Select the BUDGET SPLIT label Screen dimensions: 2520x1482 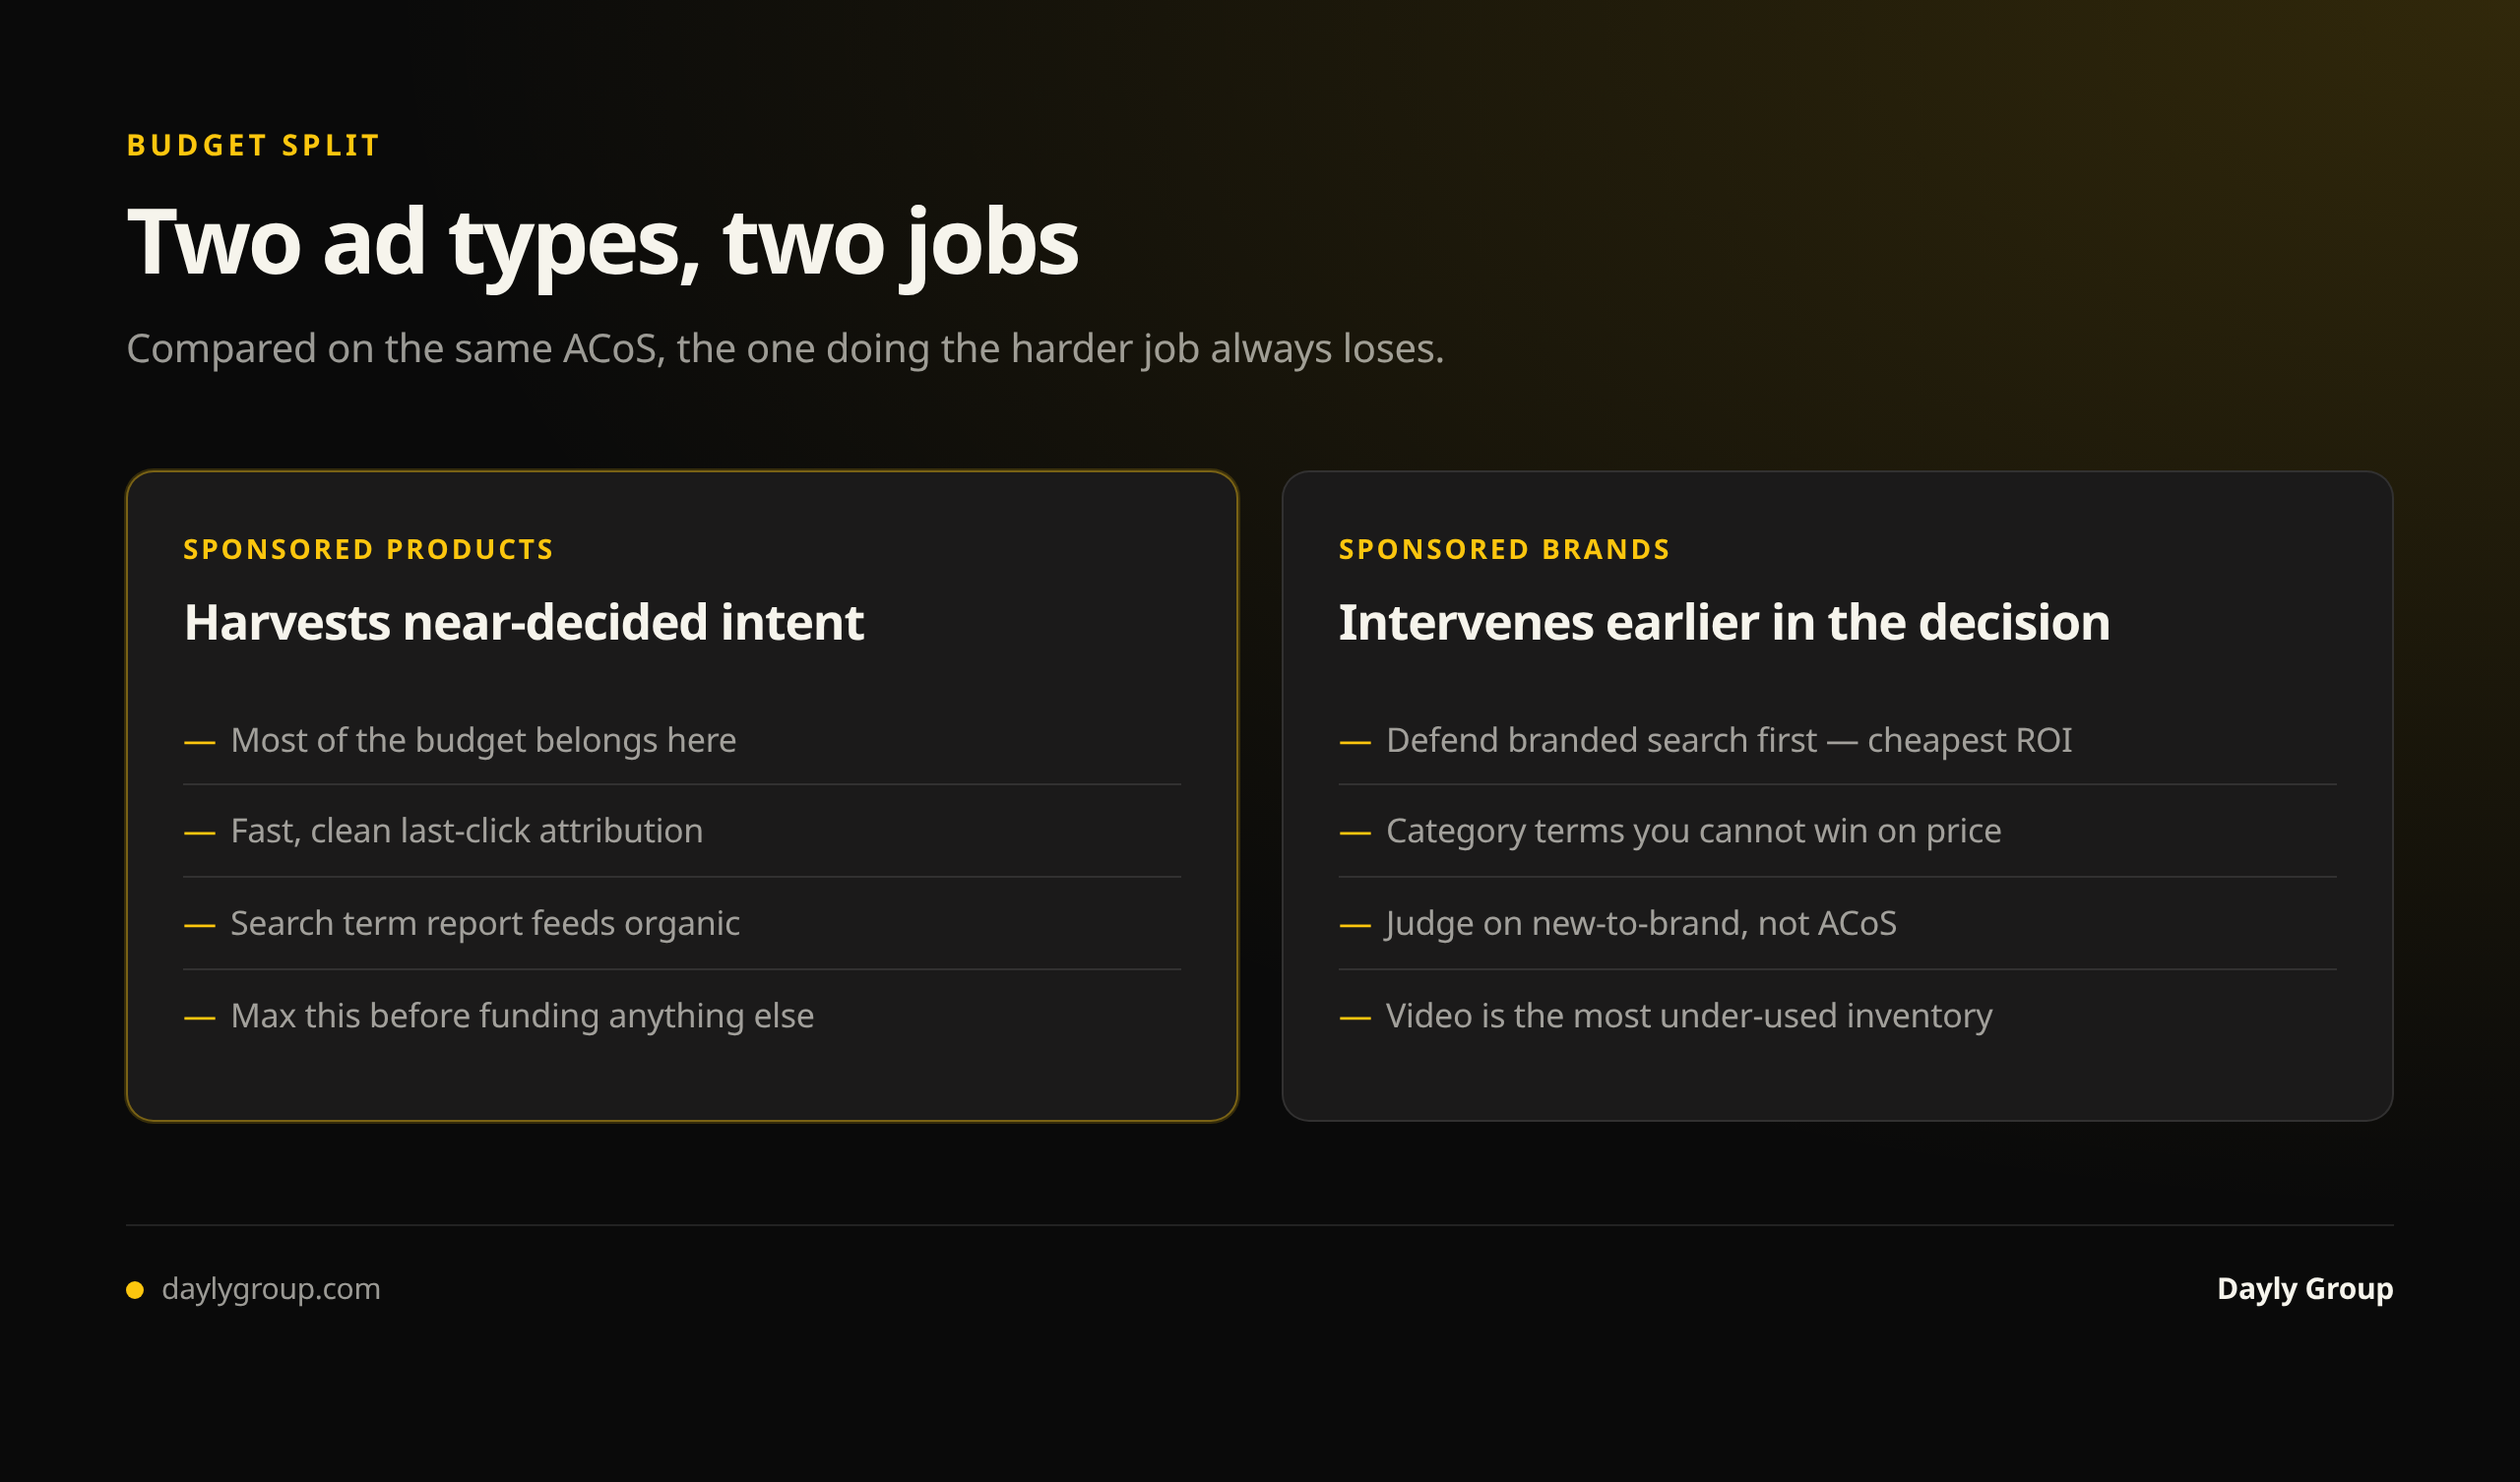253,146
